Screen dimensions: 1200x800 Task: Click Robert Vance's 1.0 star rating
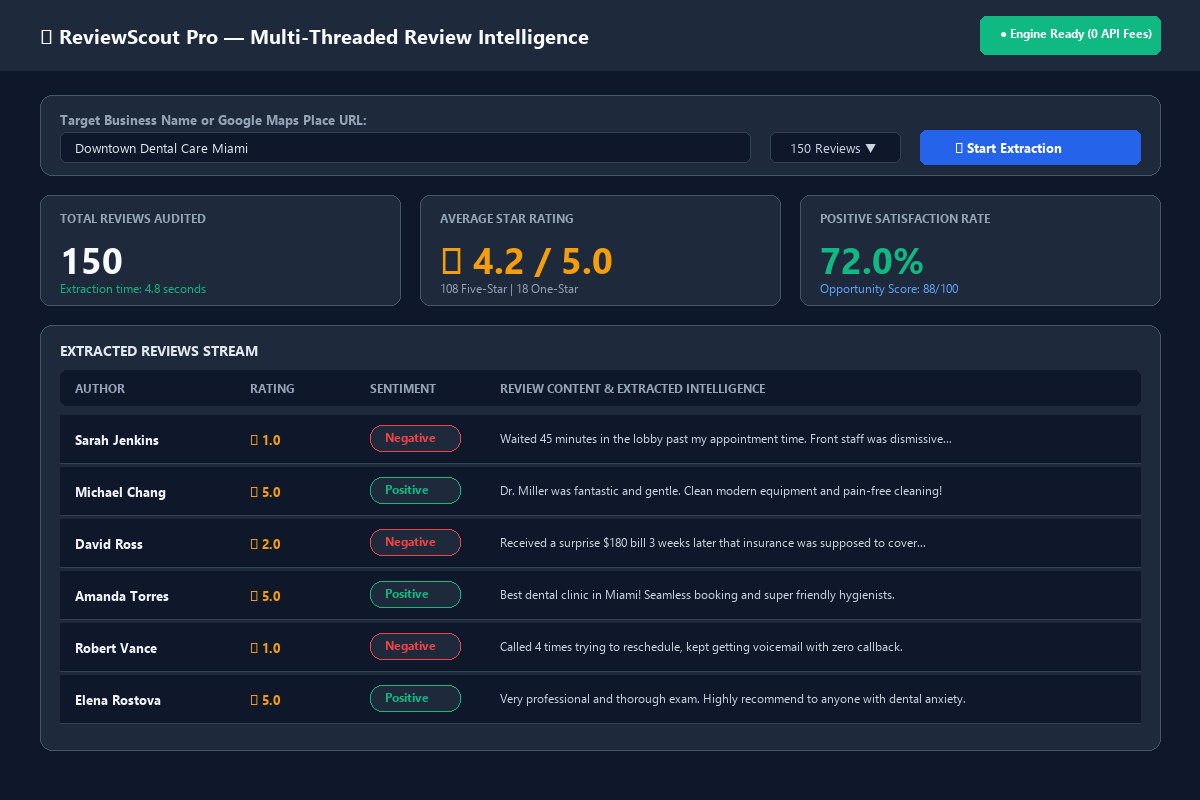(x=265, y=648)
